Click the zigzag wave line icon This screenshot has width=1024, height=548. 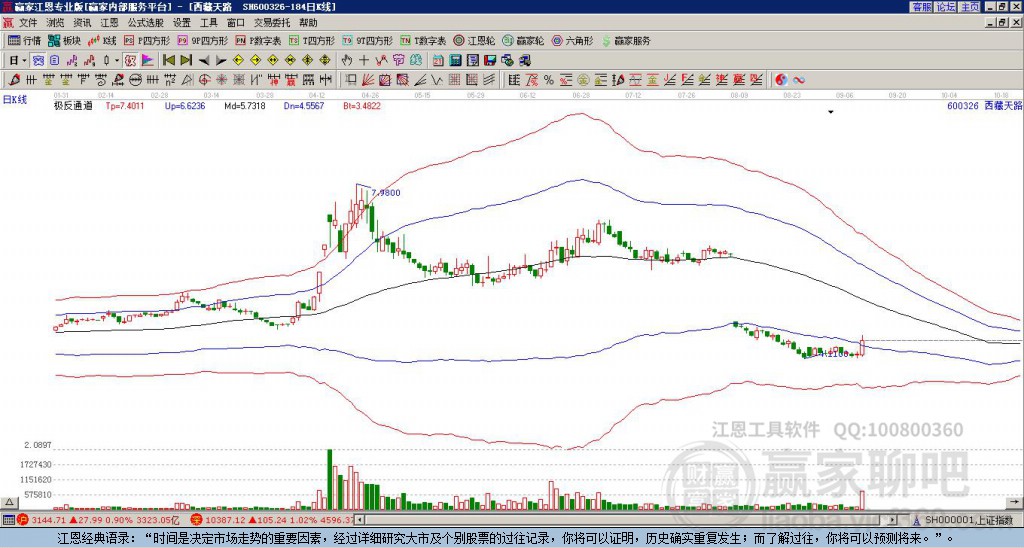(436, 80)
